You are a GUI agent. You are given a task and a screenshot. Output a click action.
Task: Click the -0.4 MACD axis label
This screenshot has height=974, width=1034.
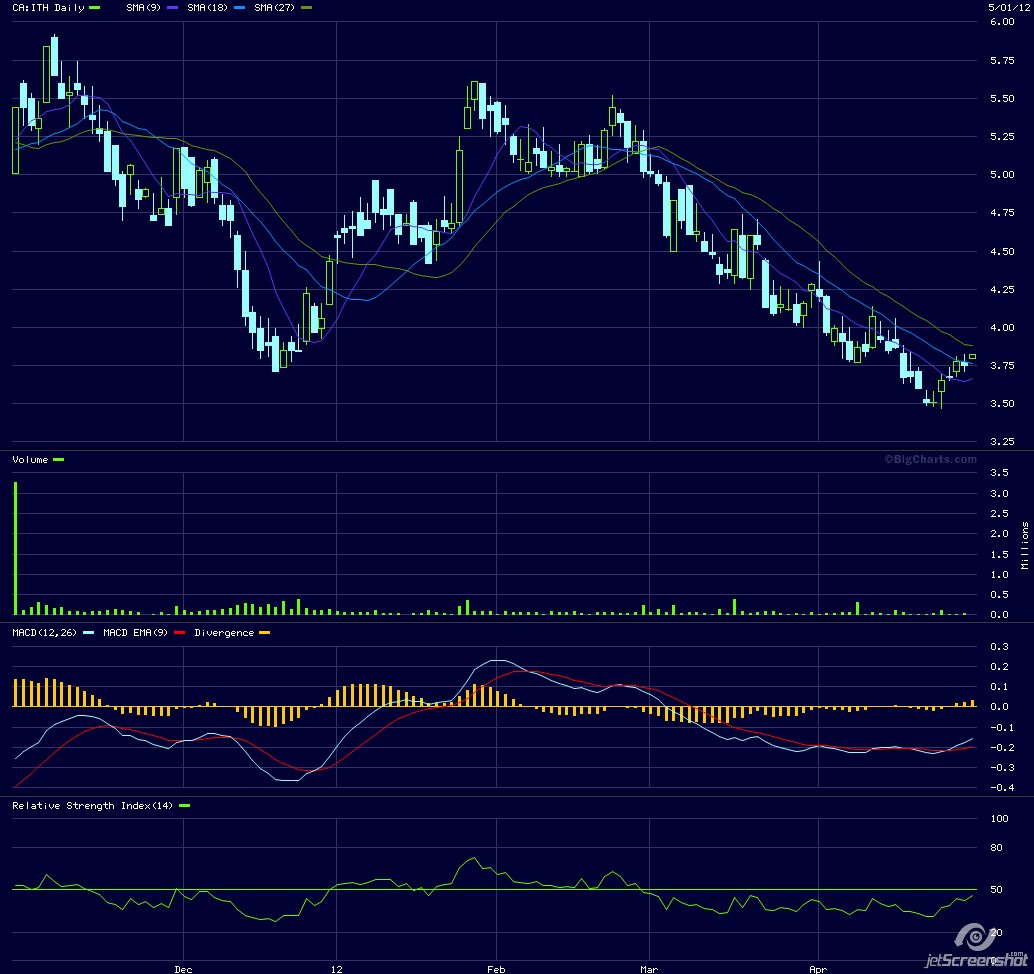[1000, 788]
